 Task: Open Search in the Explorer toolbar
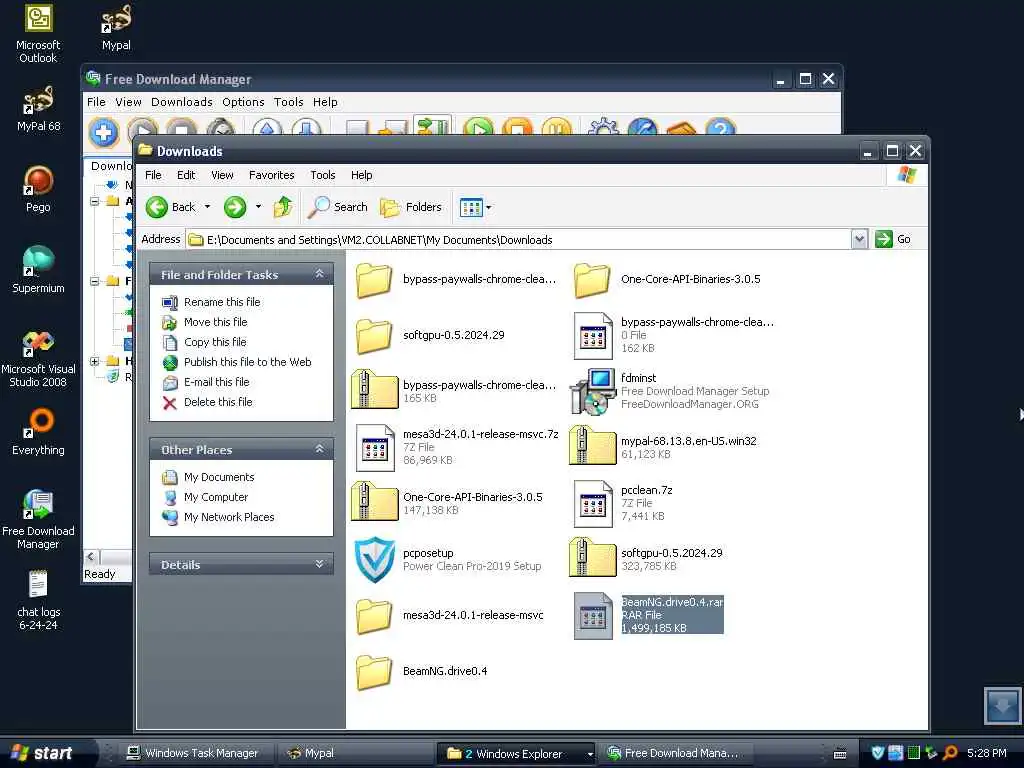(338, 207)
